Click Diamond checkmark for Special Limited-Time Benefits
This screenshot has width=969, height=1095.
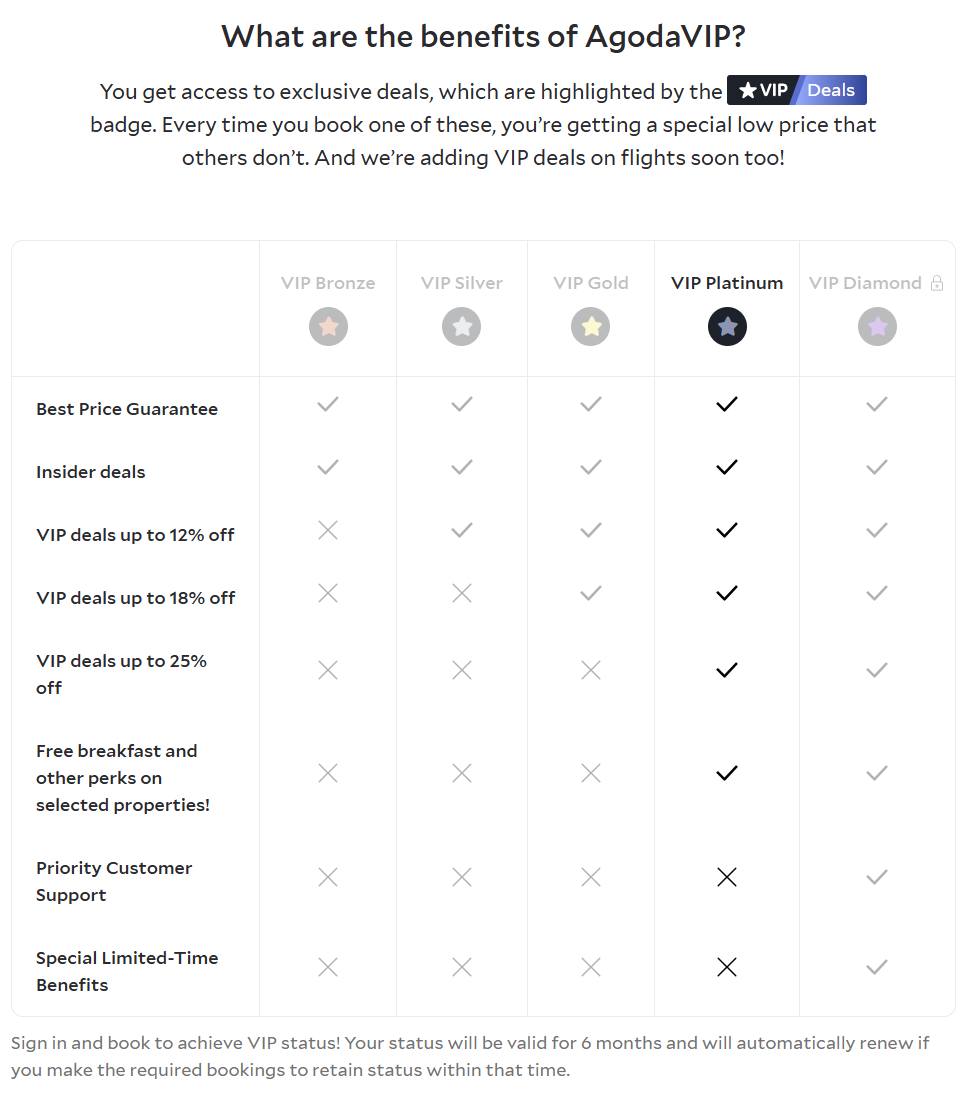pyautogui.click(x=877, y=967)
